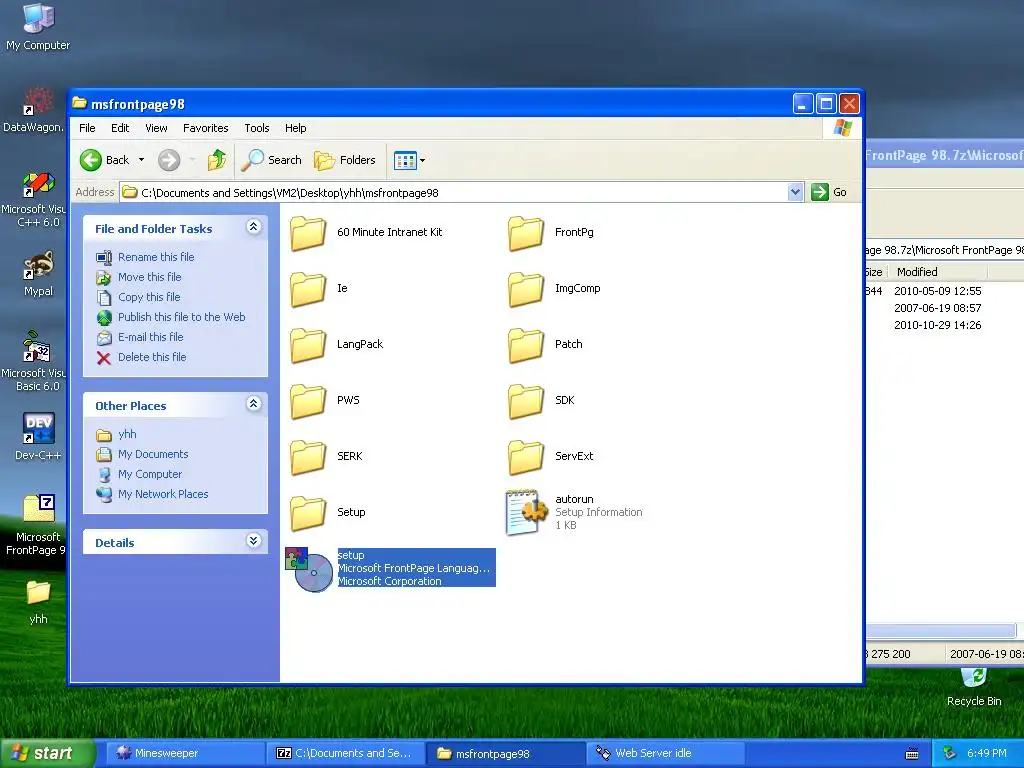The image size is (1024, 768).
Task: Click the Start button
Action: click(x=46, y=753)
